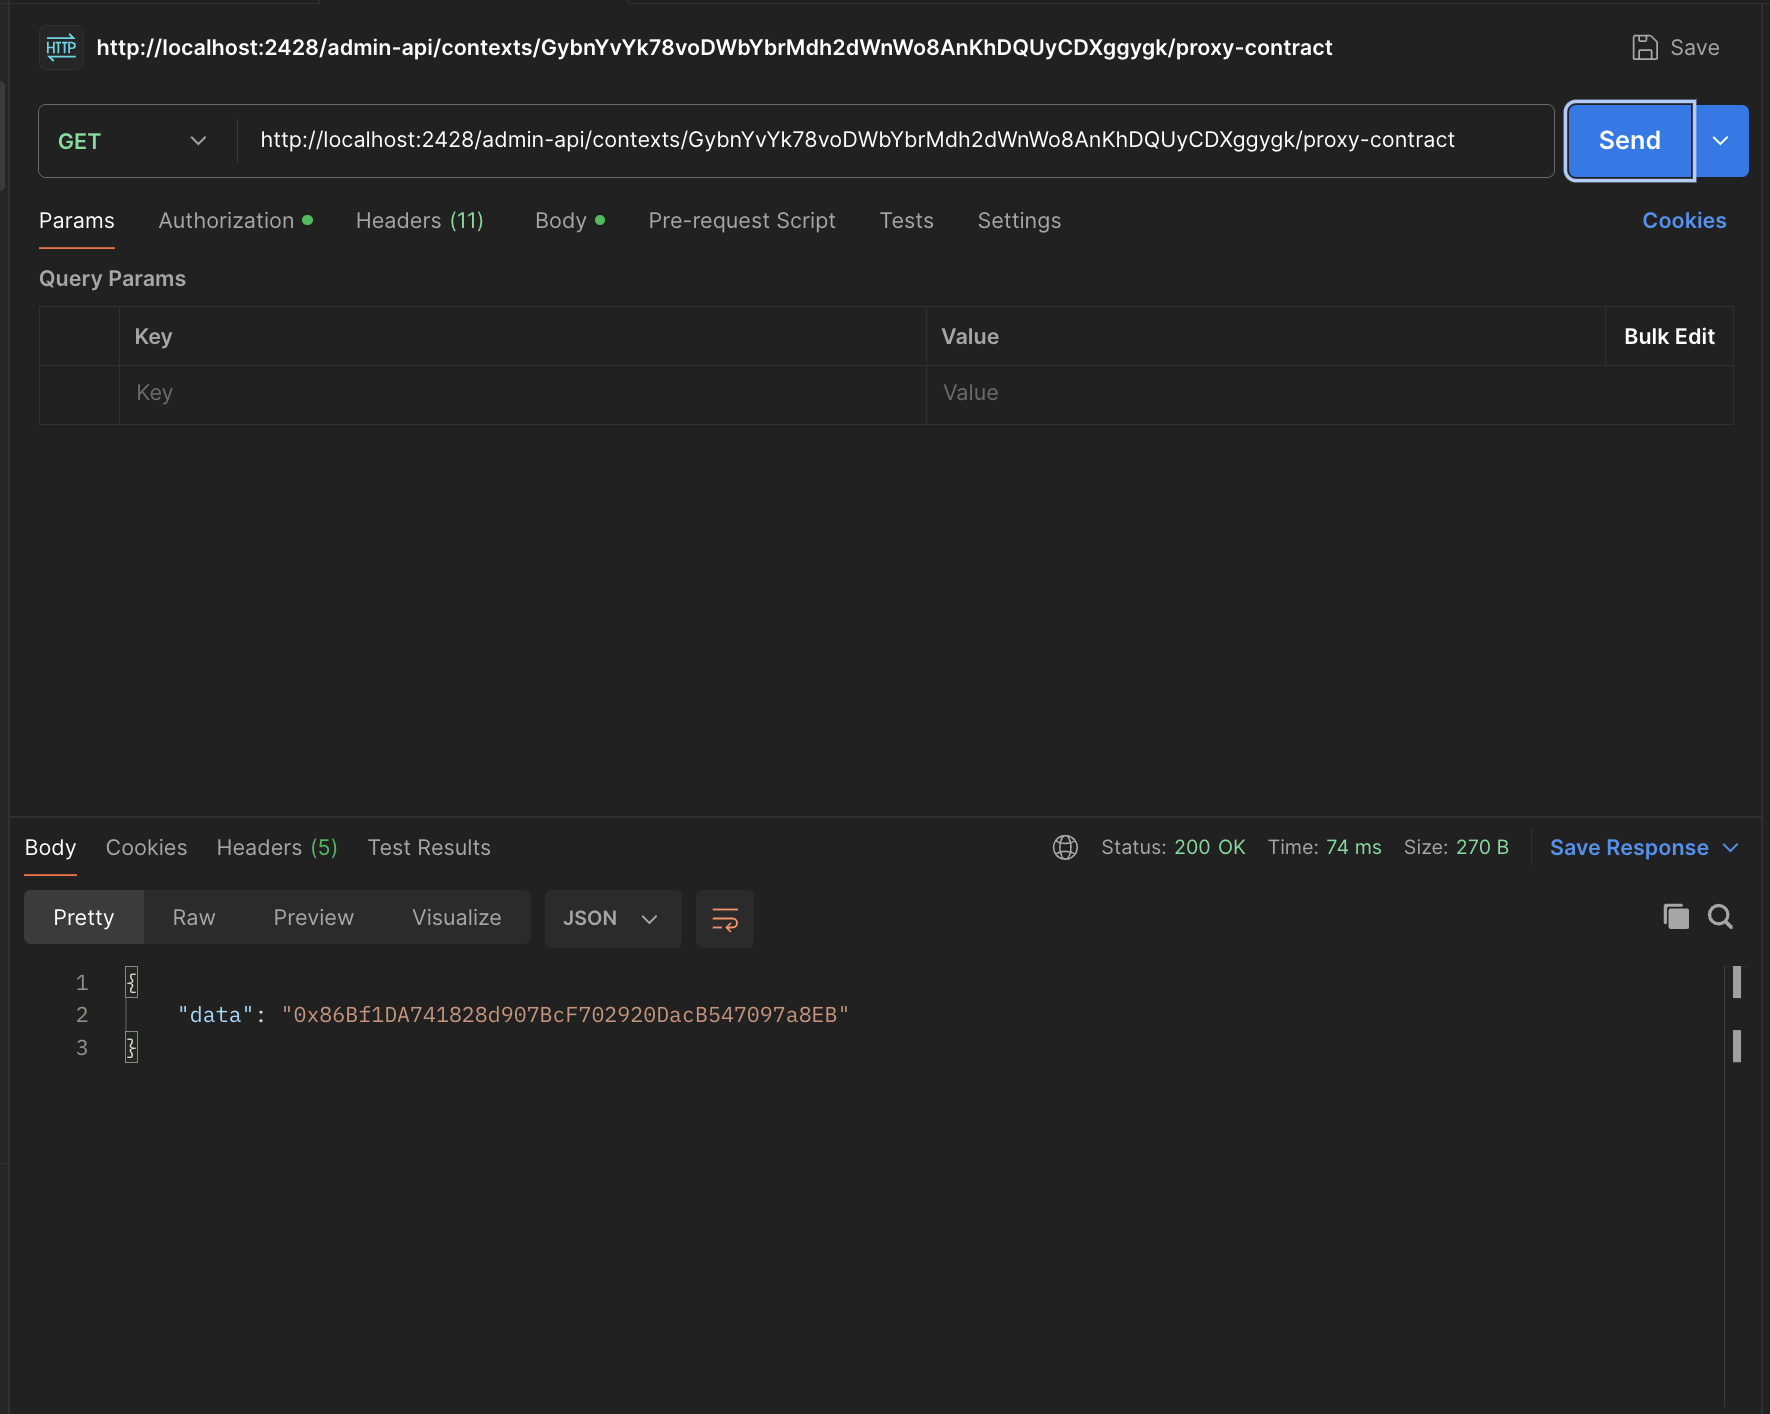Open the JSON format dropdown
Viewport: 1770px width, 1414px height.
click(x=612, y=918)
